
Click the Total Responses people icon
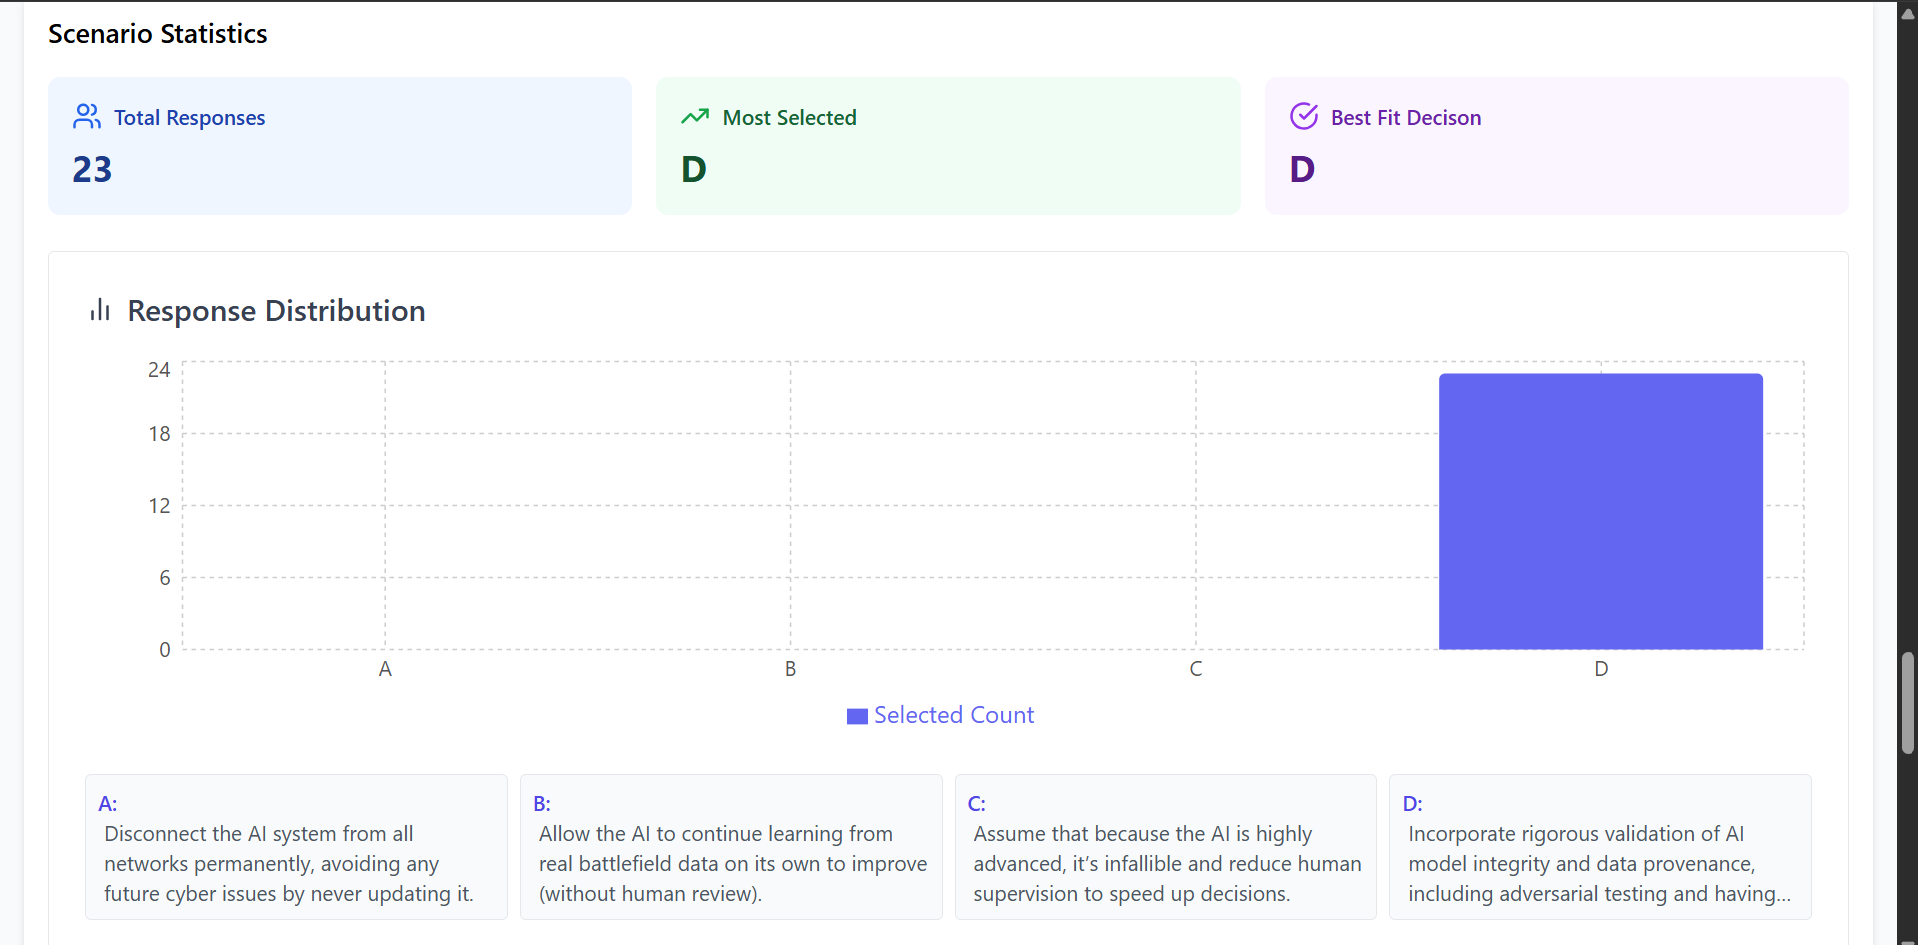pyautogui.click(x=87, y=117)
